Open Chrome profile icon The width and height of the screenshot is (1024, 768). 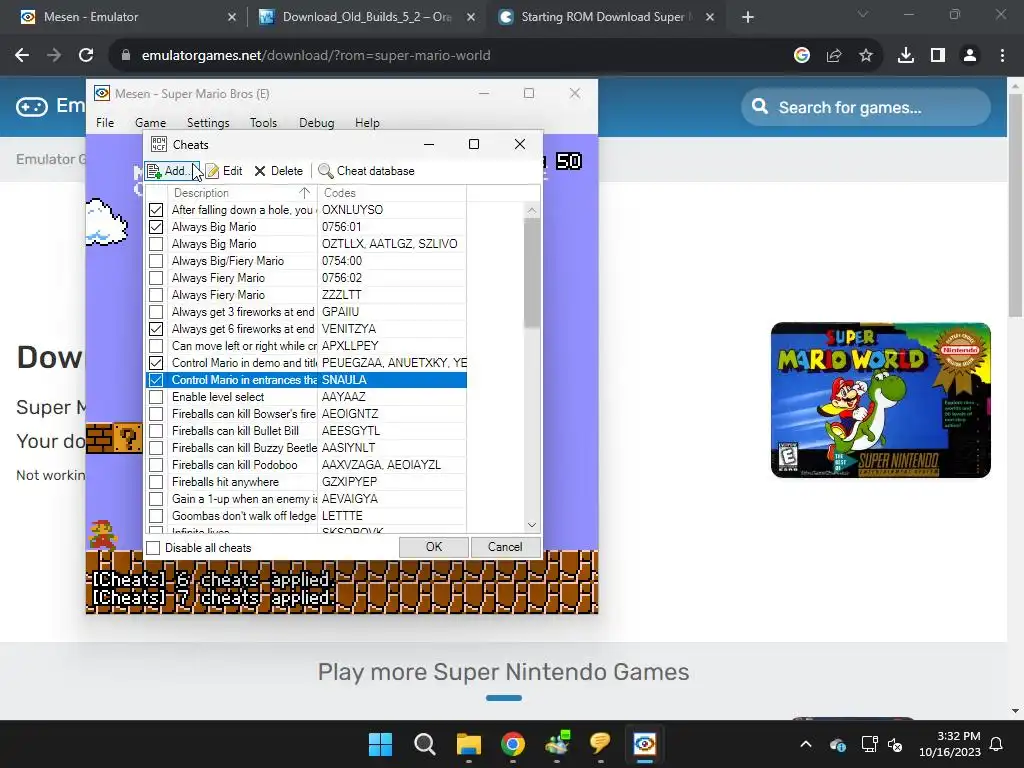970,56
